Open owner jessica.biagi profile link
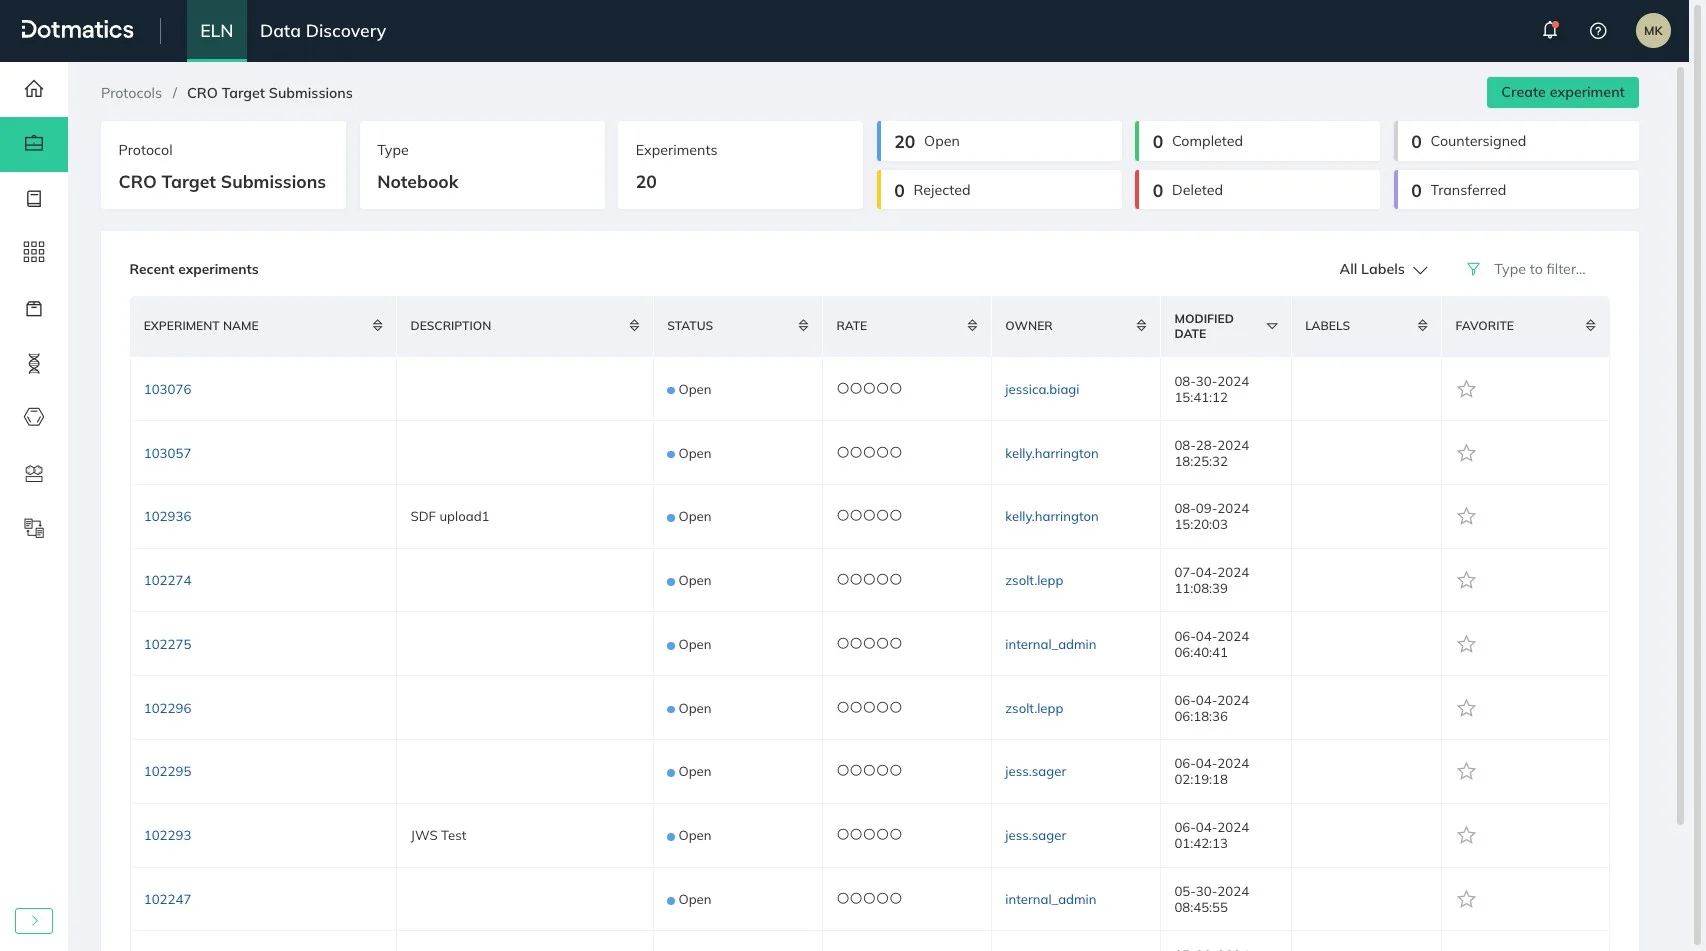 coord(1042,389)
